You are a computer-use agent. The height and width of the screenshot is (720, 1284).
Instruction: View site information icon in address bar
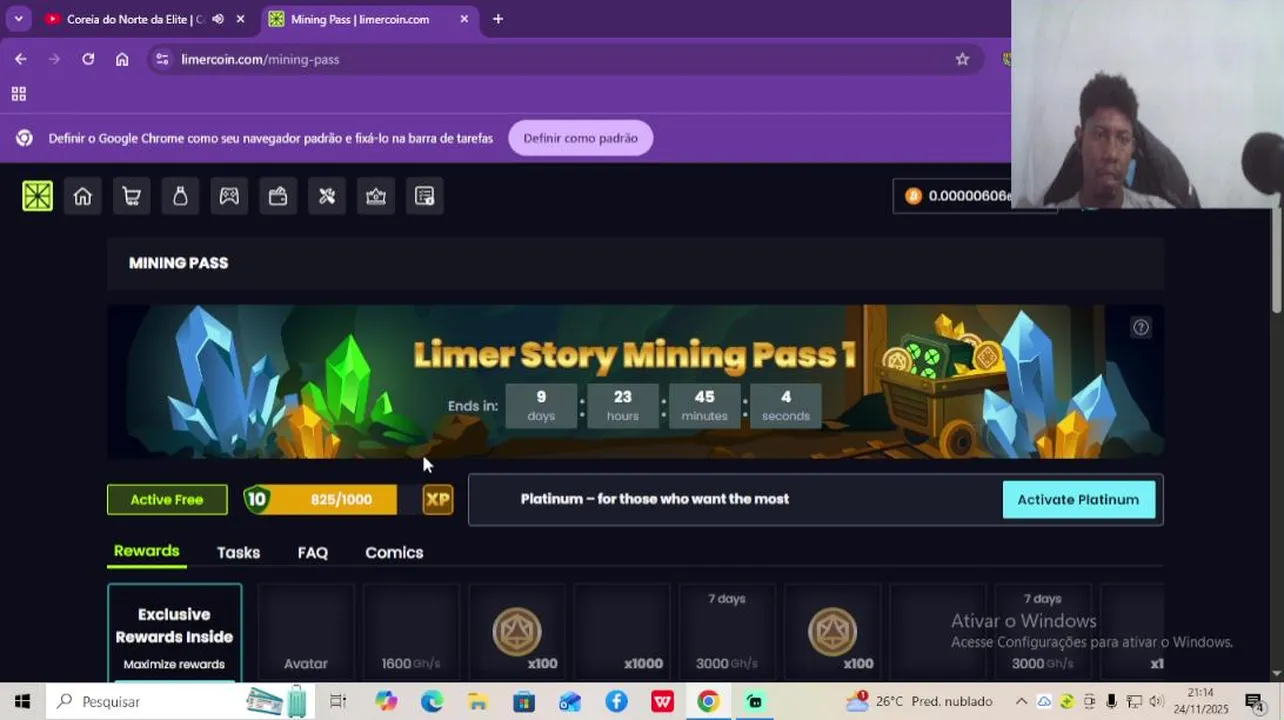point(163,59)
